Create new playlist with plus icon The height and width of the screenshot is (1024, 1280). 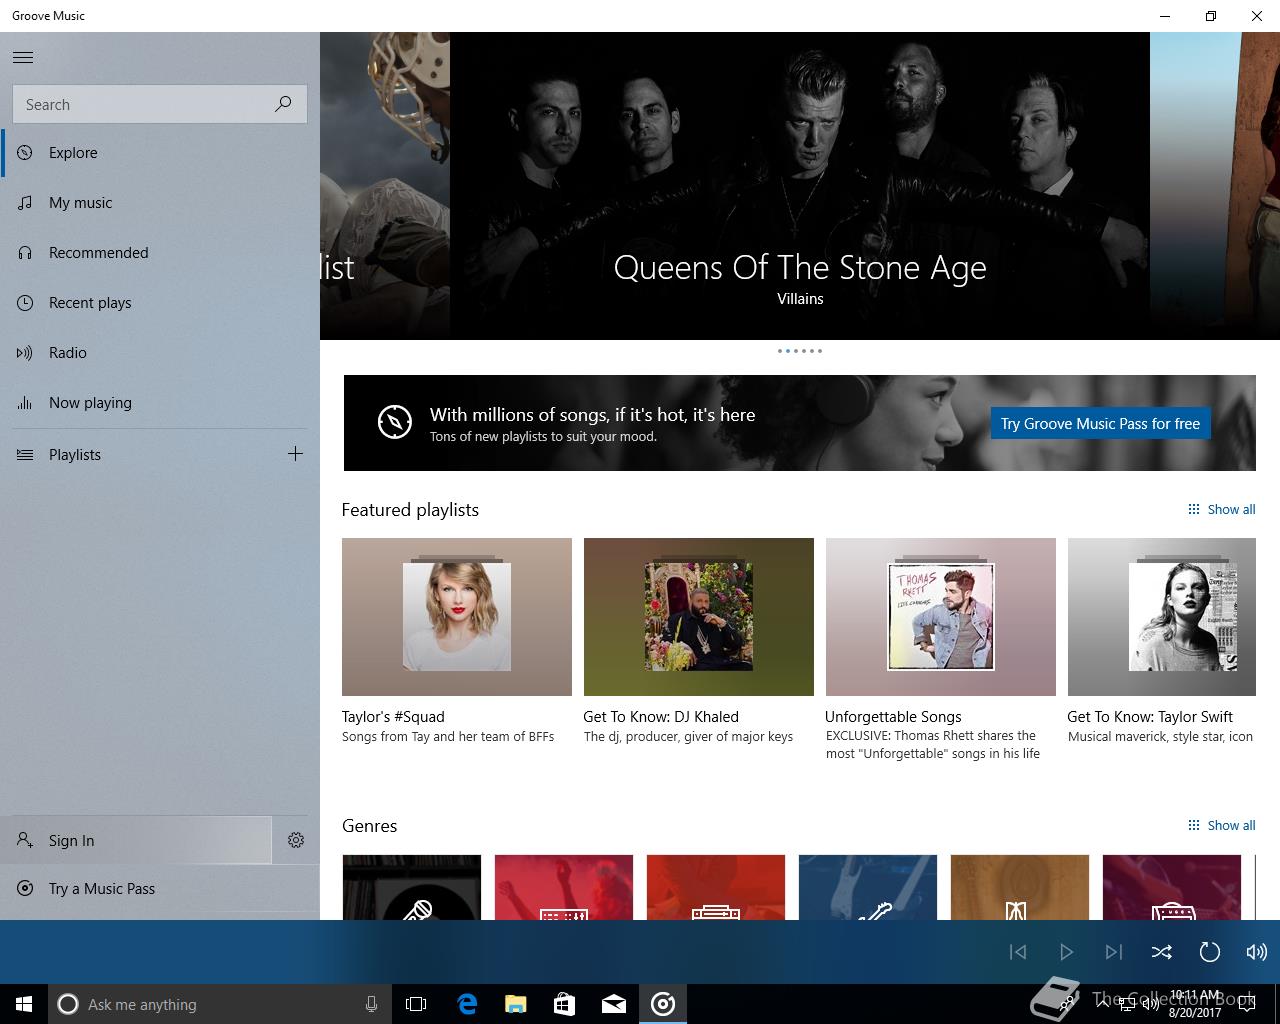click(295, 454)
